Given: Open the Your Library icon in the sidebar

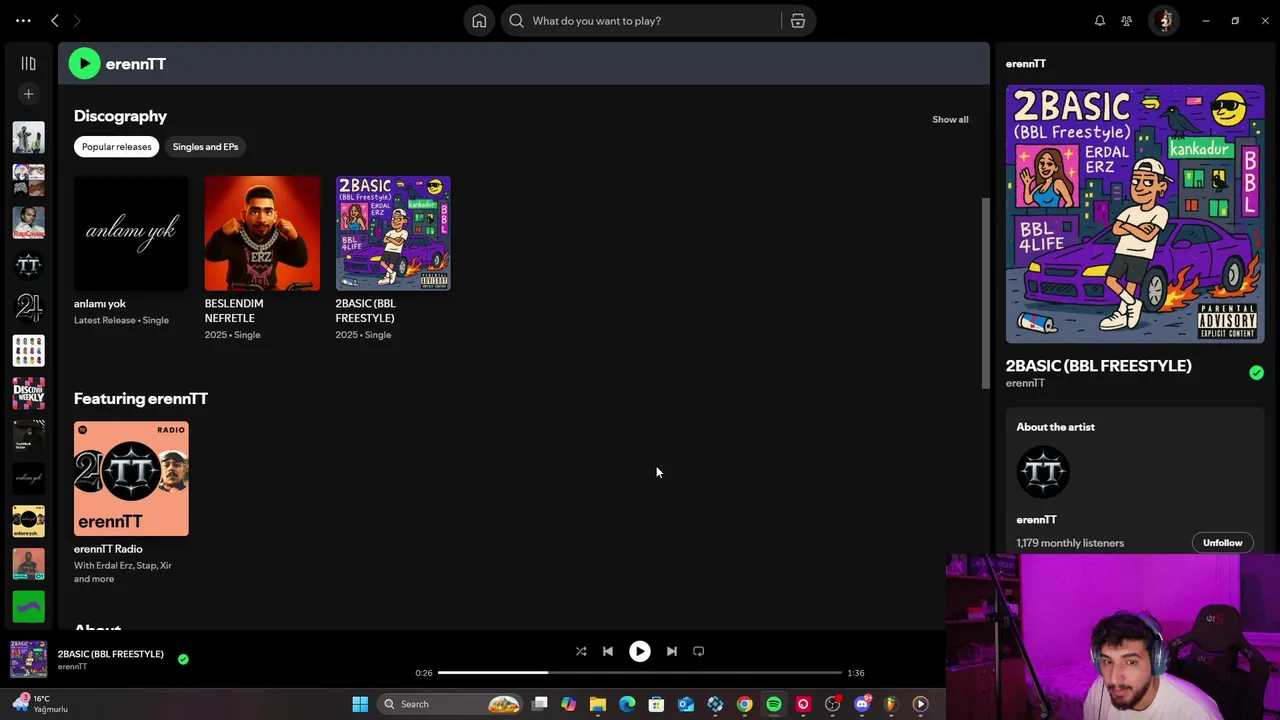Looking at the screenshot, I should pyautogui.click(x=28, y=63).
